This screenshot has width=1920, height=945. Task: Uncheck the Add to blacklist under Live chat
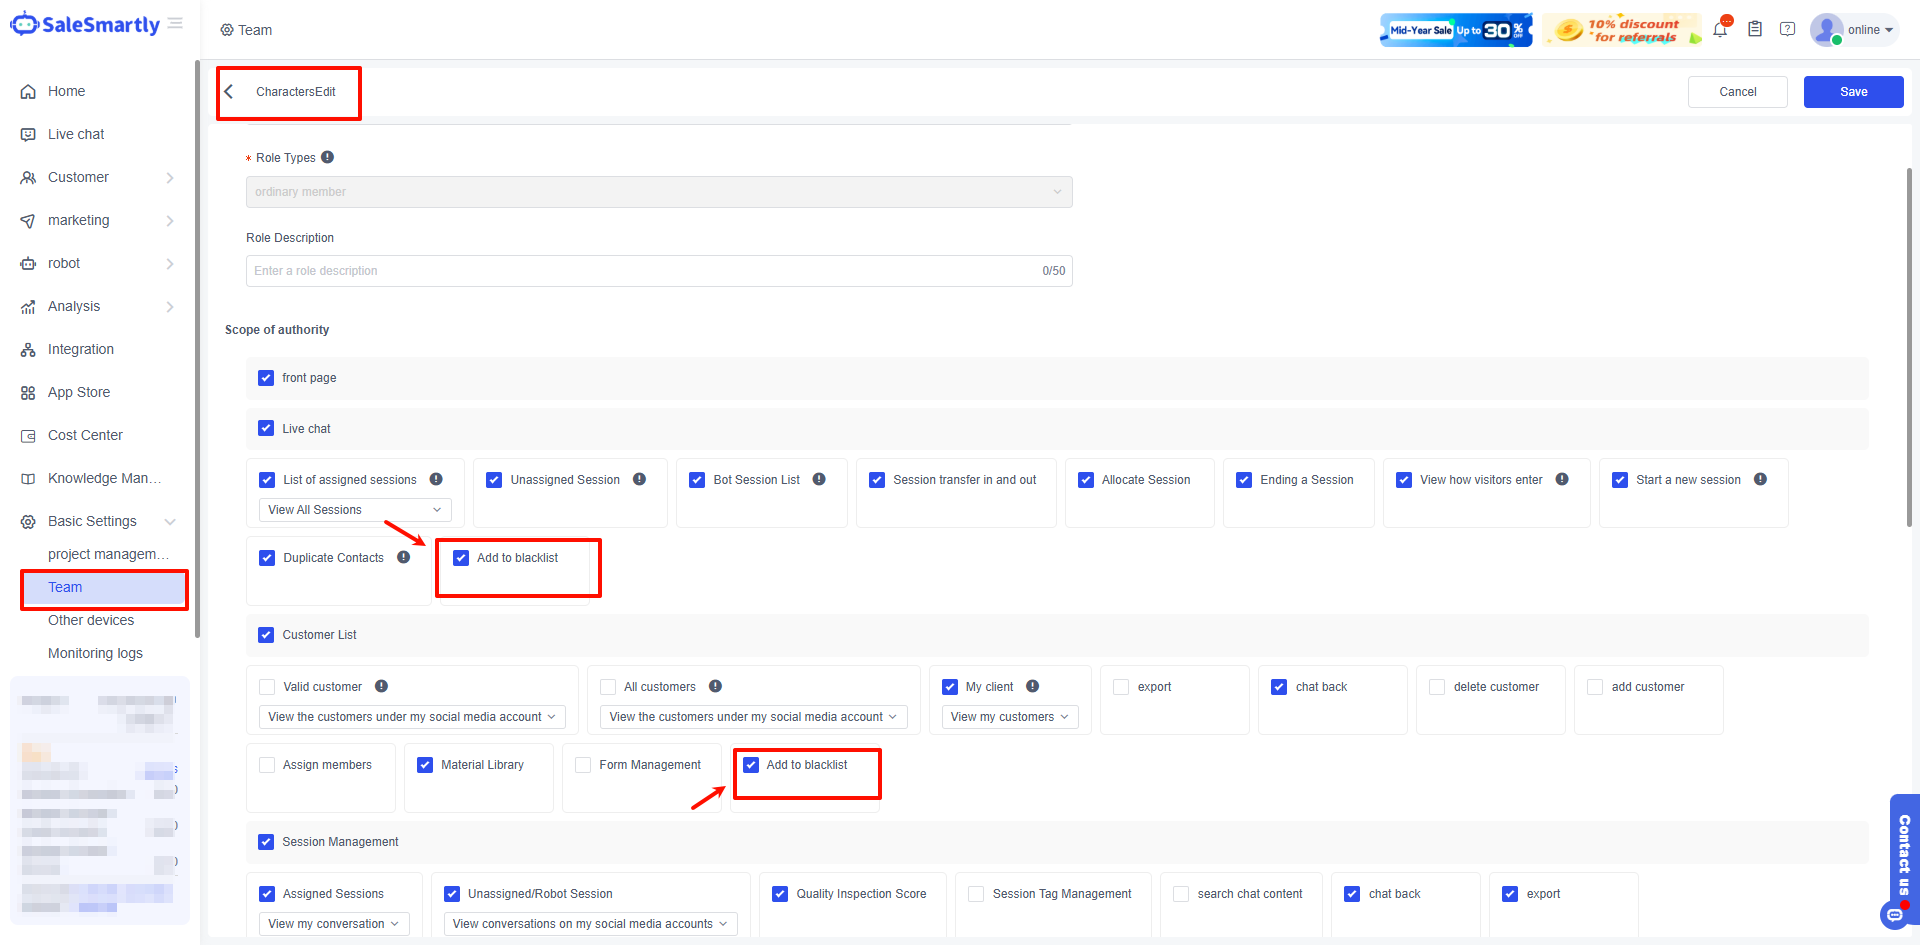tap(461, 558)
